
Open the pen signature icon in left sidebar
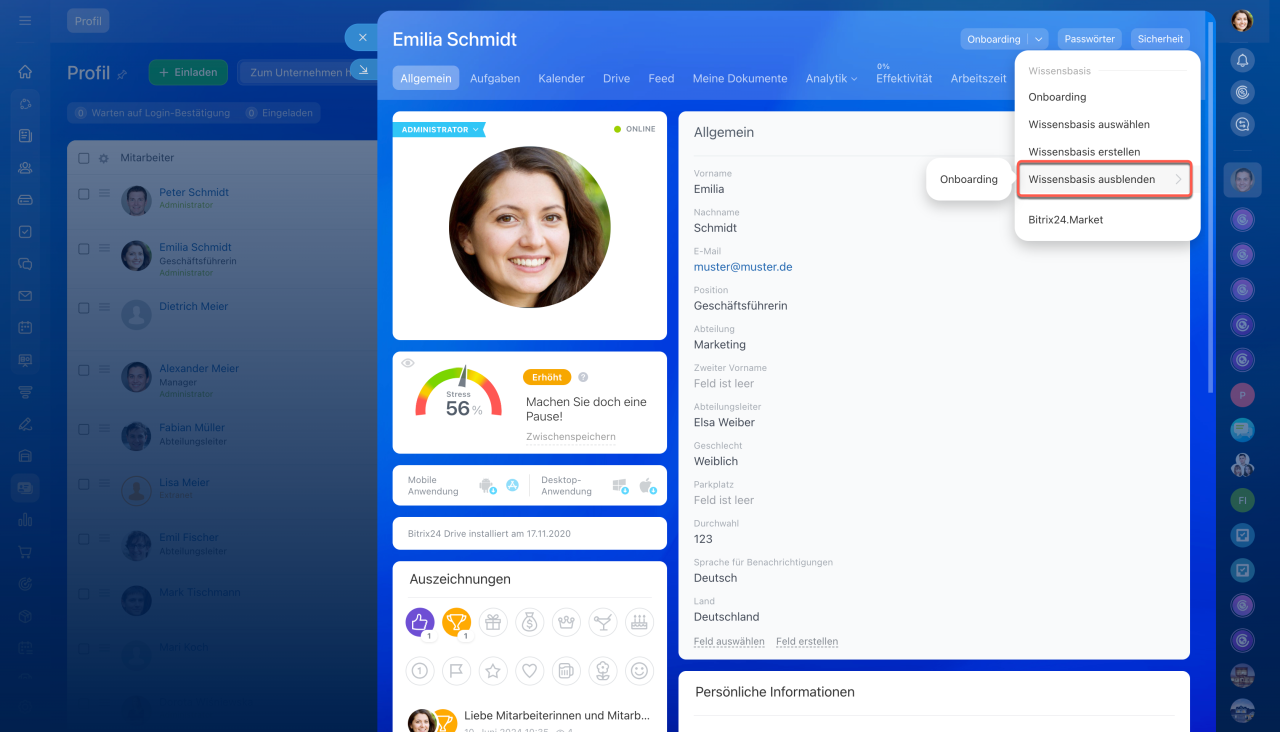[25, 423]
